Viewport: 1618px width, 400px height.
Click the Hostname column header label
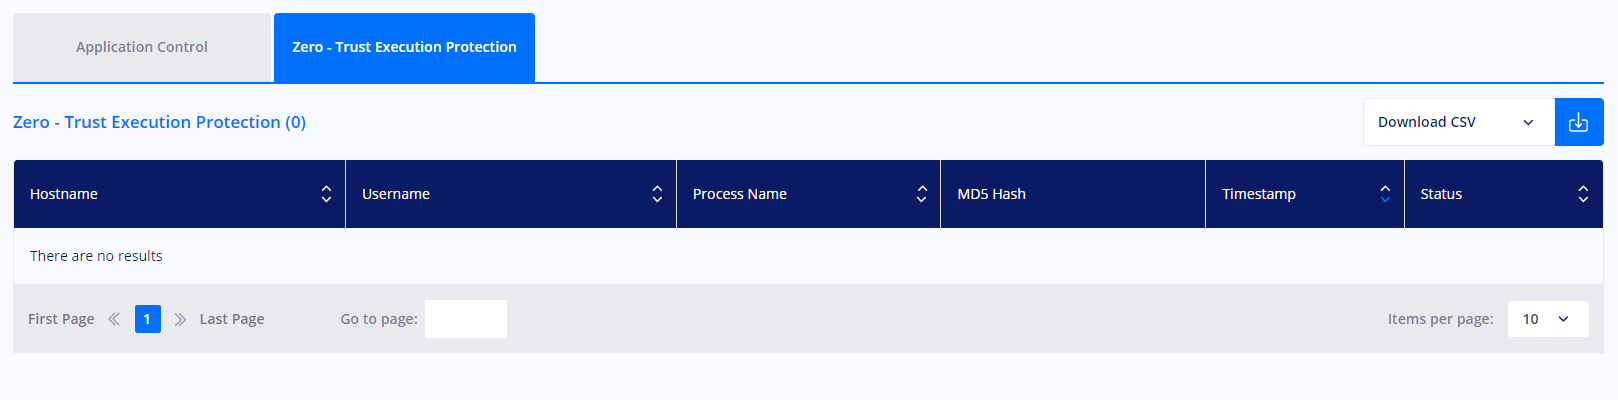[64, 194]
